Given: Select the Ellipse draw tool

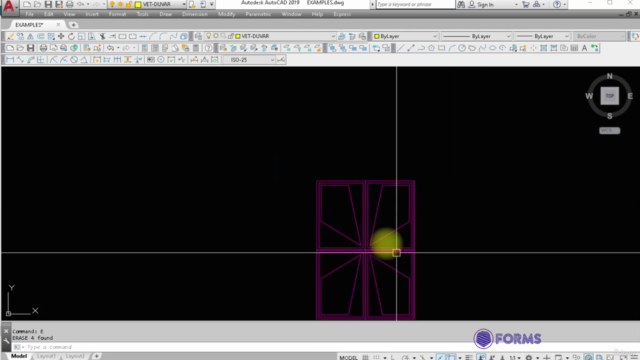Looking at the screenshot, I should [x=492, y=48].
